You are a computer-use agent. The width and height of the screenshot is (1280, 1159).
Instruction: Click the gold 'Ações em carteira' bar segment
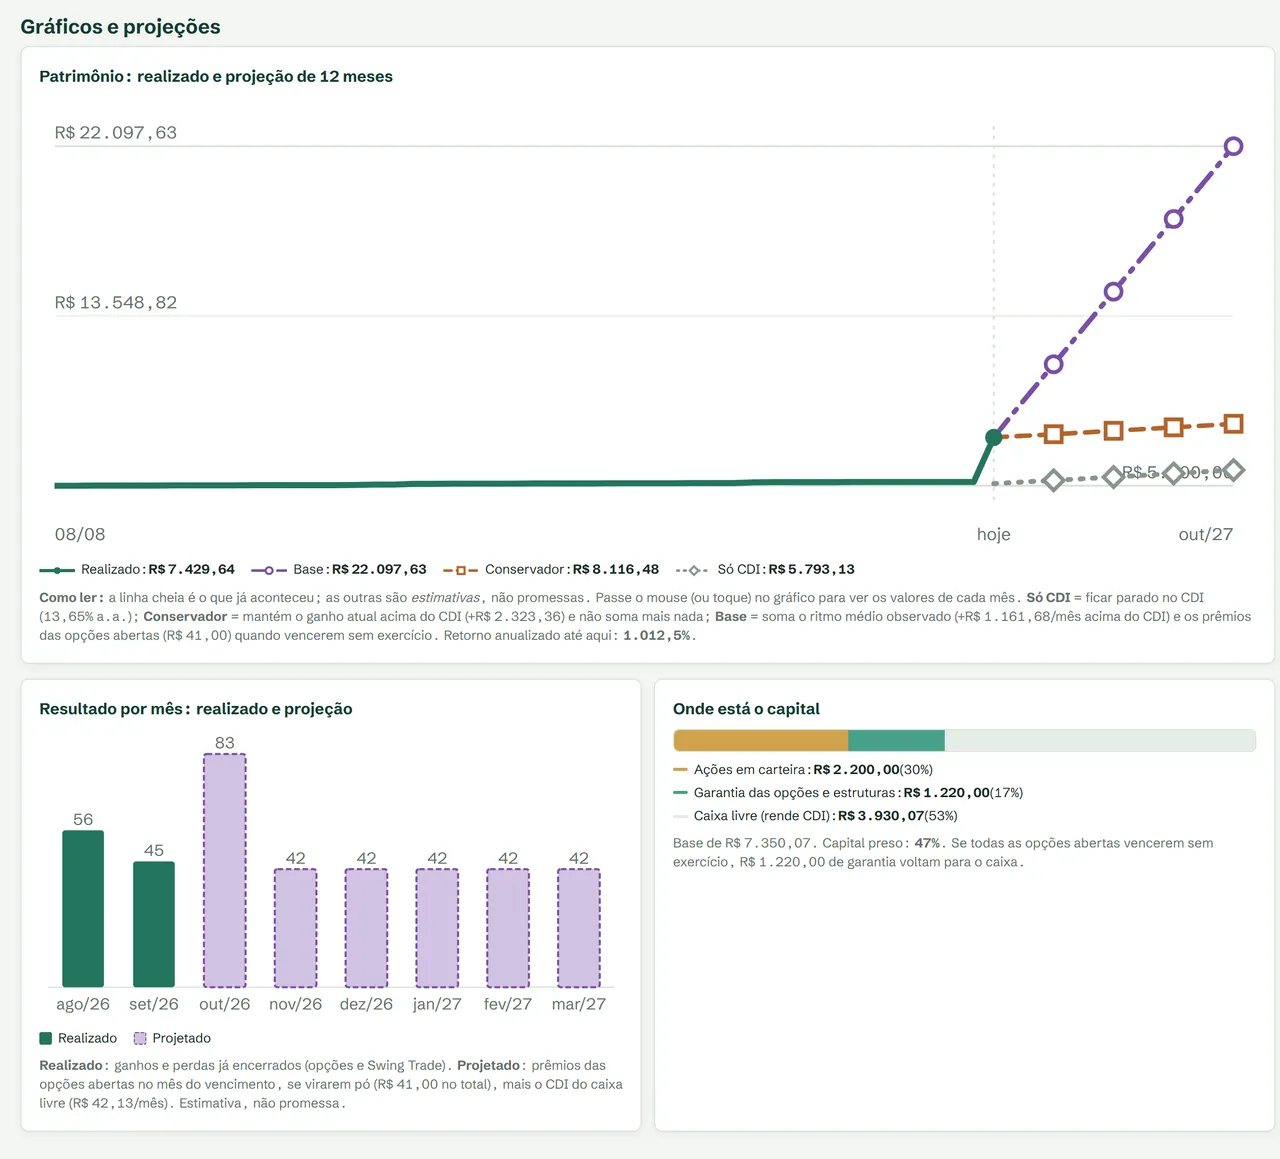click(x=761, y=740)
